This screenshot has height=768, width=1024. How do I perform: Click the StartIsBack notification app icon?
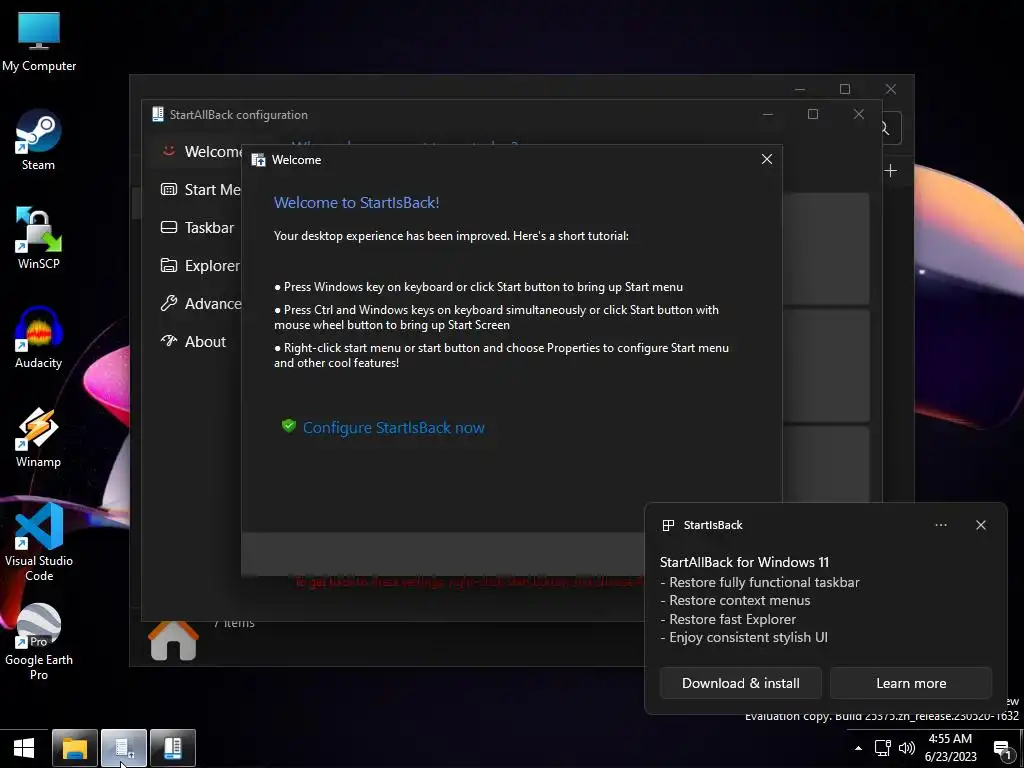click(x=668, y=525)
